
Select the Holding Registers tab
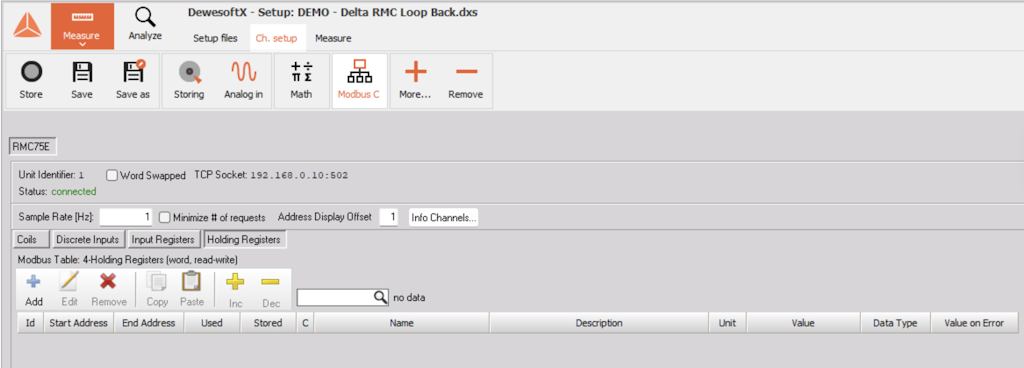tap(244, 239)
